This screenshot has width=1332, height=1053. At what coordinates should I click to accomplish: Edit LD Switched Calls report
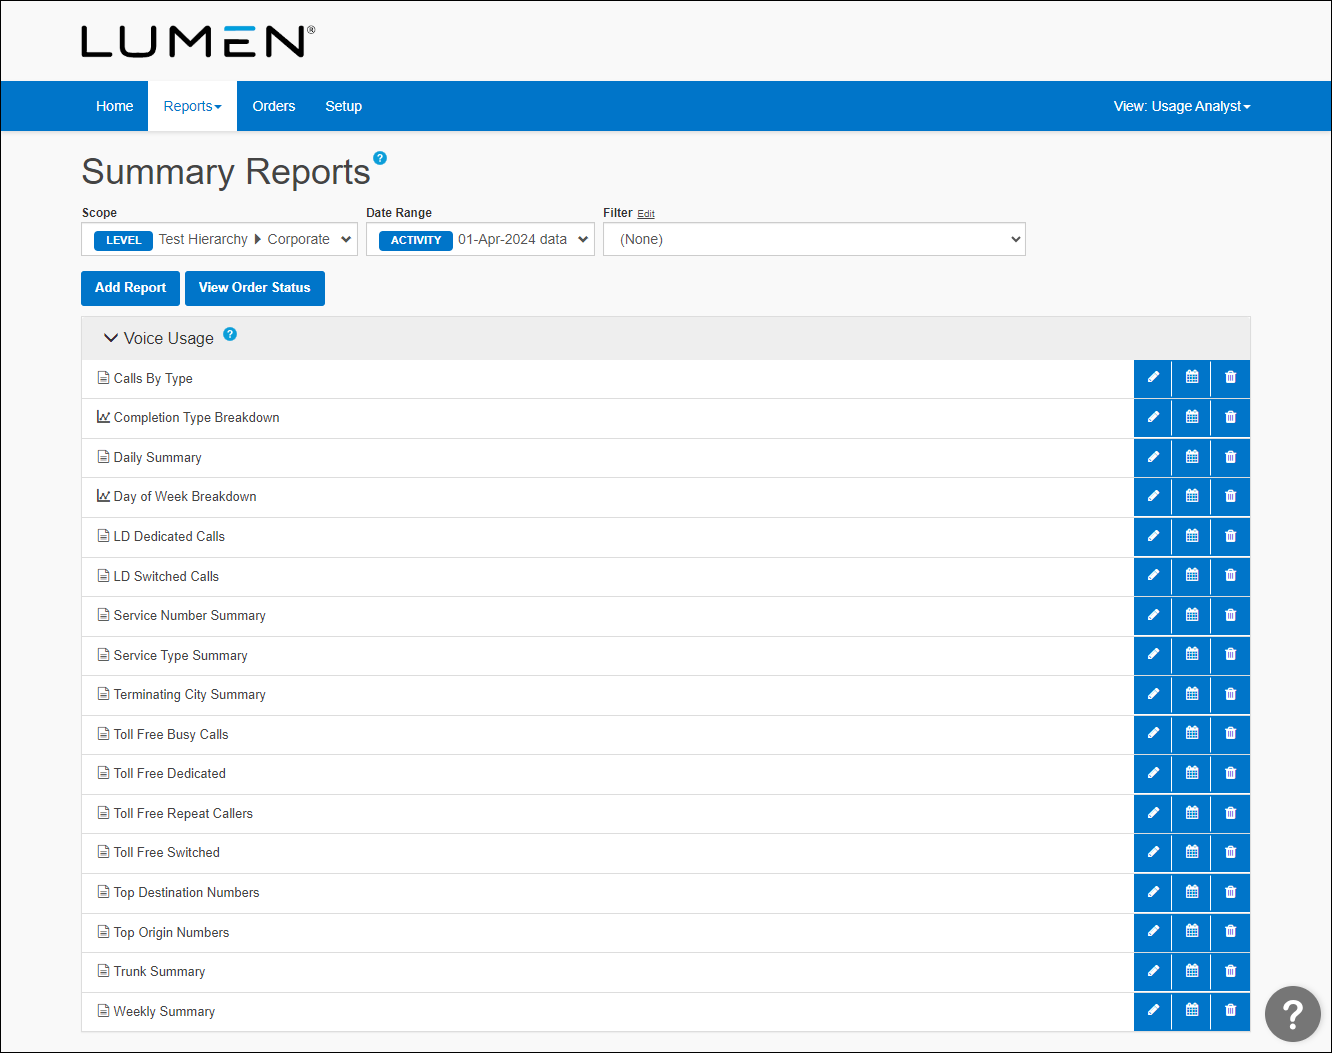(1153, 576)
